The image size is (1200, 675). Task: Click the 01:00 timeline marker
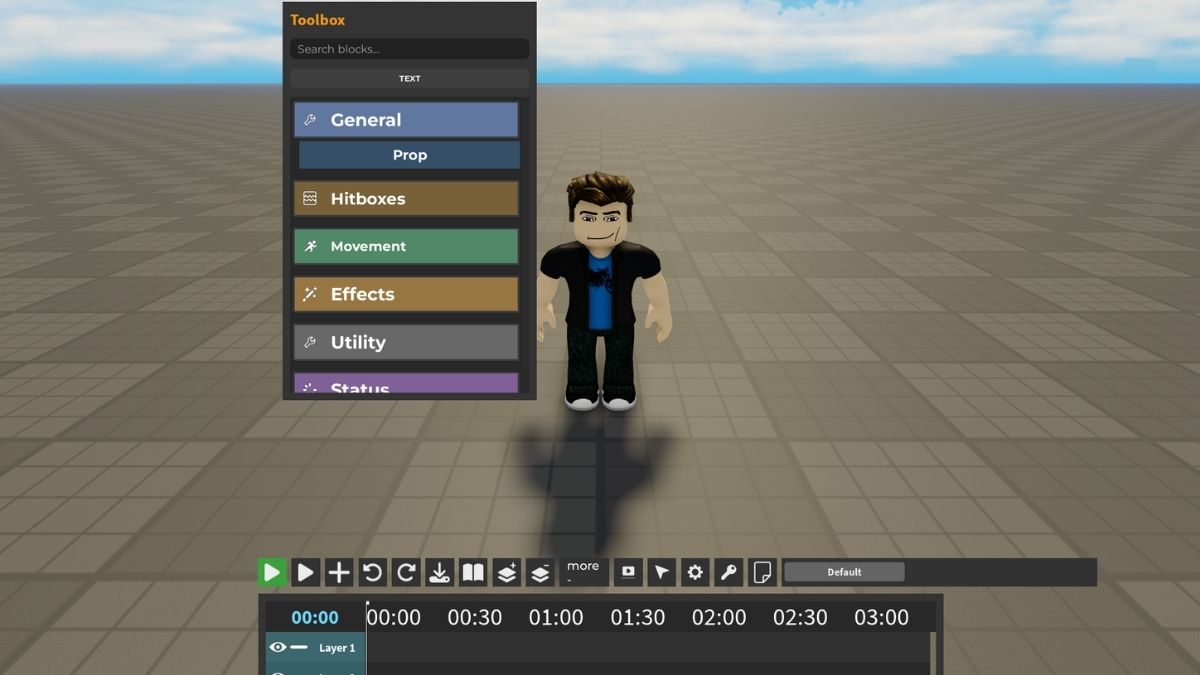coord(556,617)
